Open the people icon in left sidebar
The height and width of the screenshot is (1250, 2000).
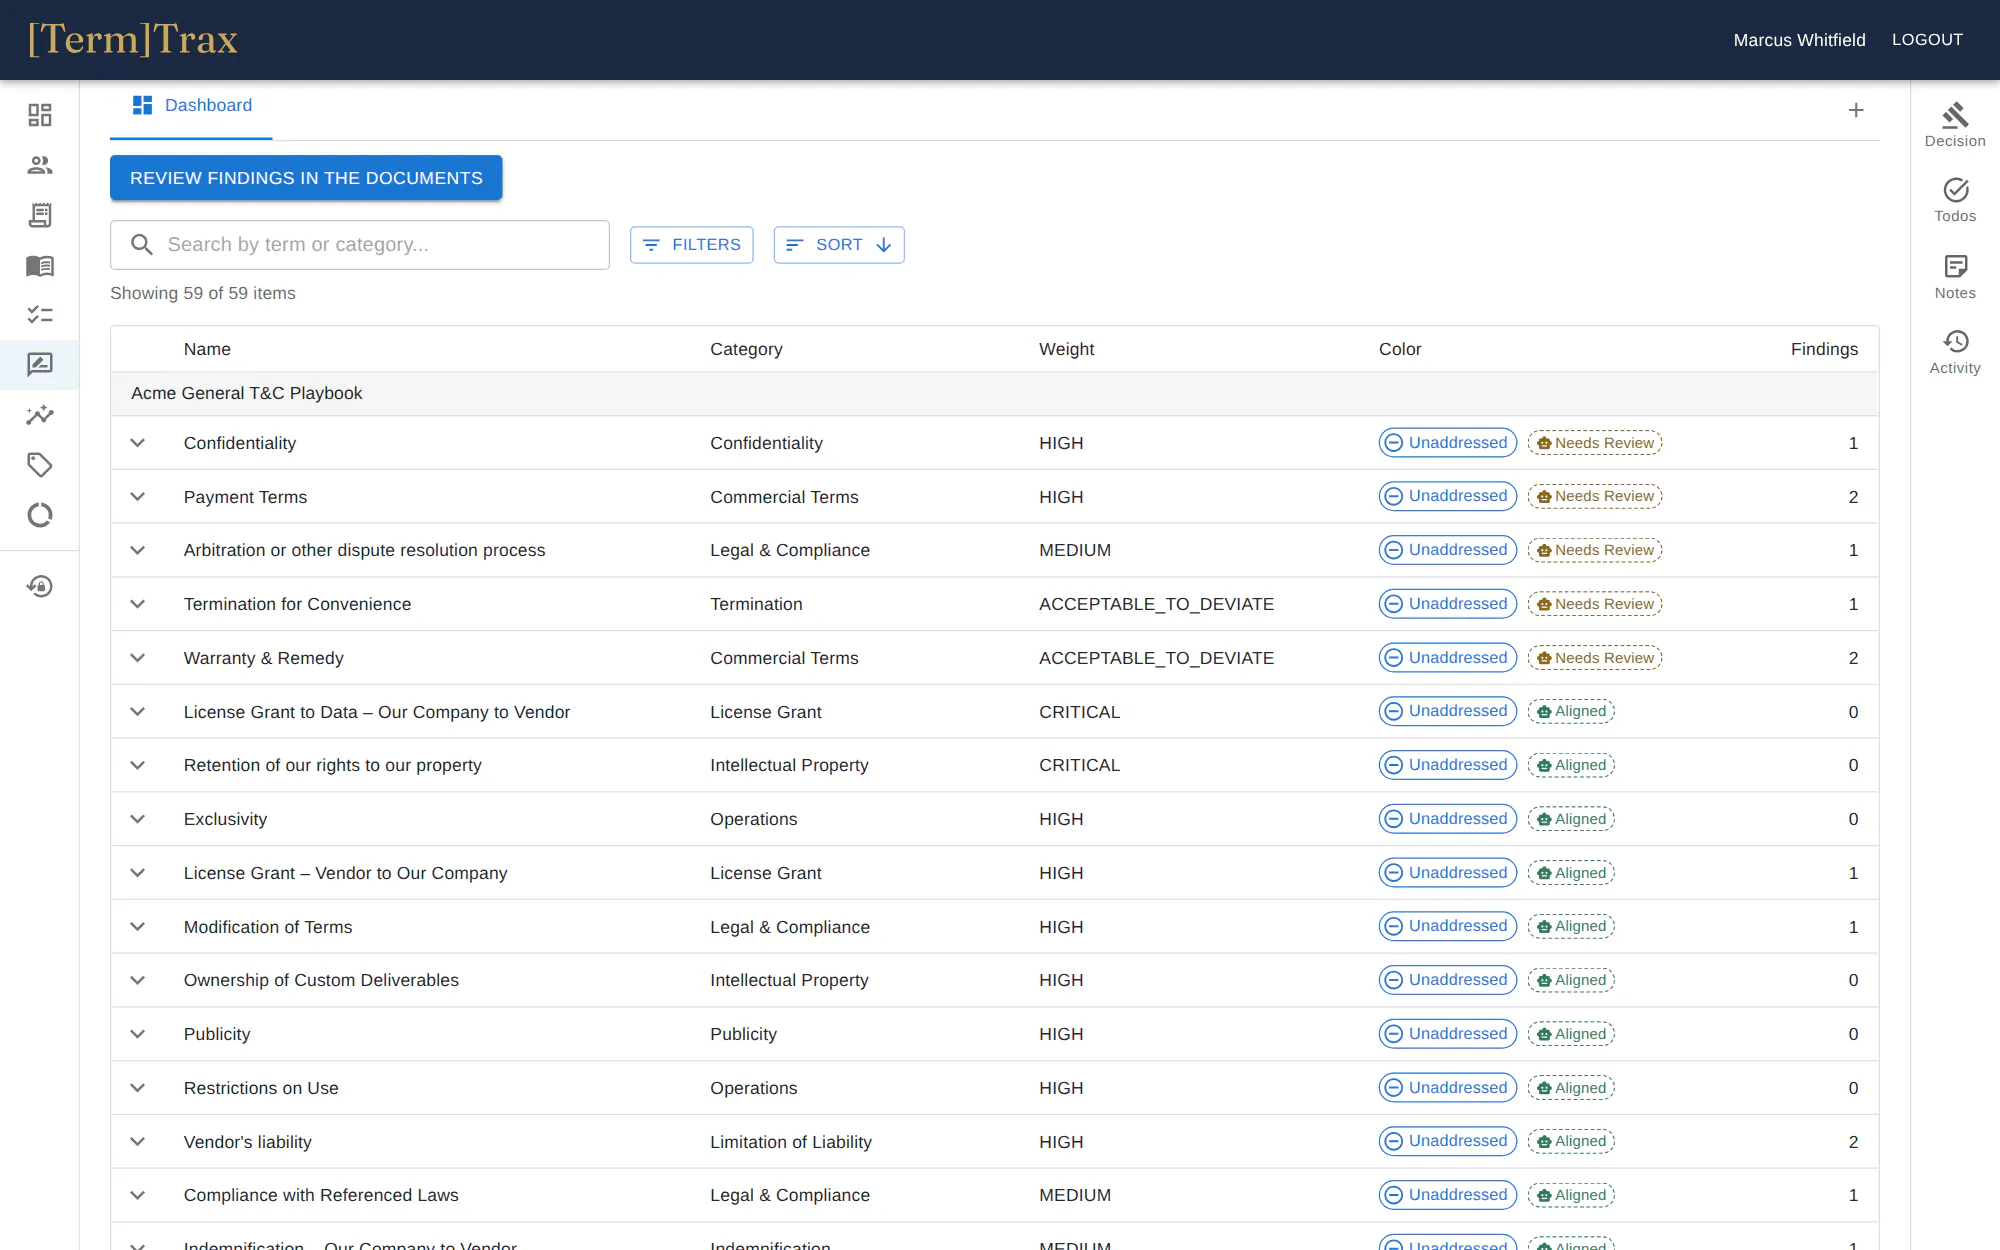(40, 165)
